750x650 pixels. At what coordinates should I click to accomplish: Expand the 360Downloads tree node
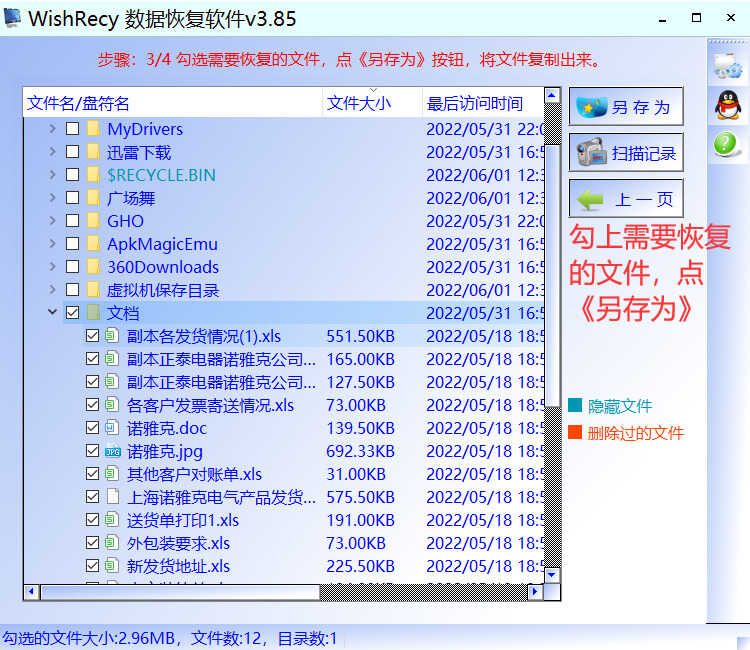(53, 266)
